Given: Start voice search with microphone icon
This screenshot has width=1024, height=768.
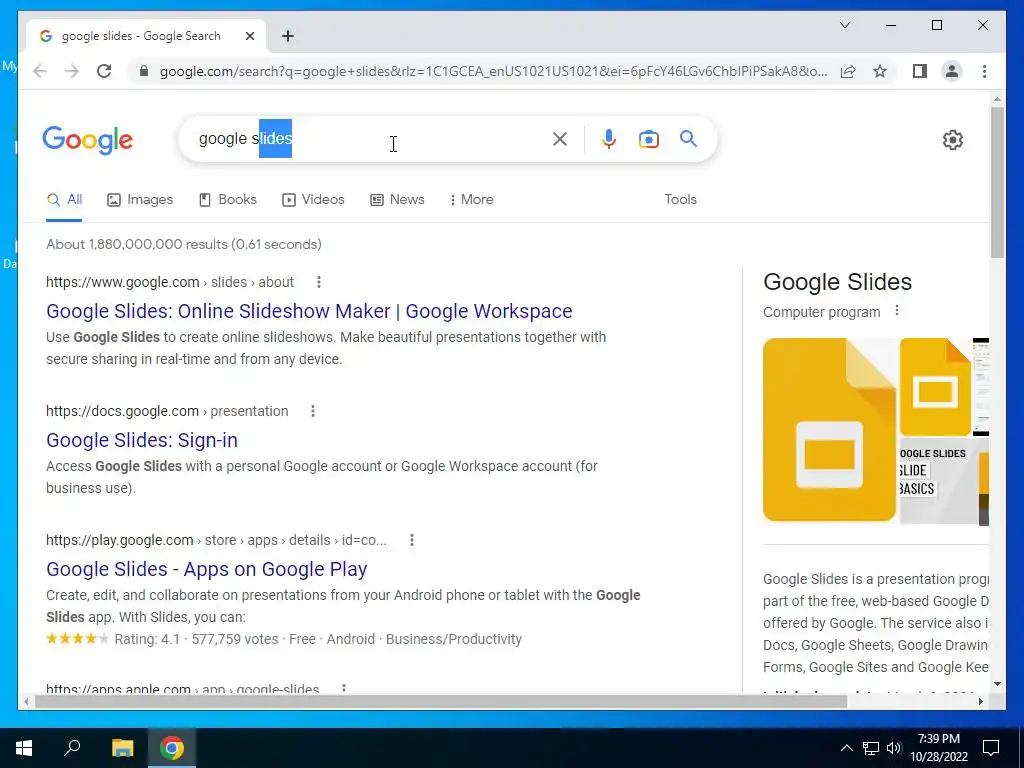Looking at the screenshot, I should pos(609,139).
